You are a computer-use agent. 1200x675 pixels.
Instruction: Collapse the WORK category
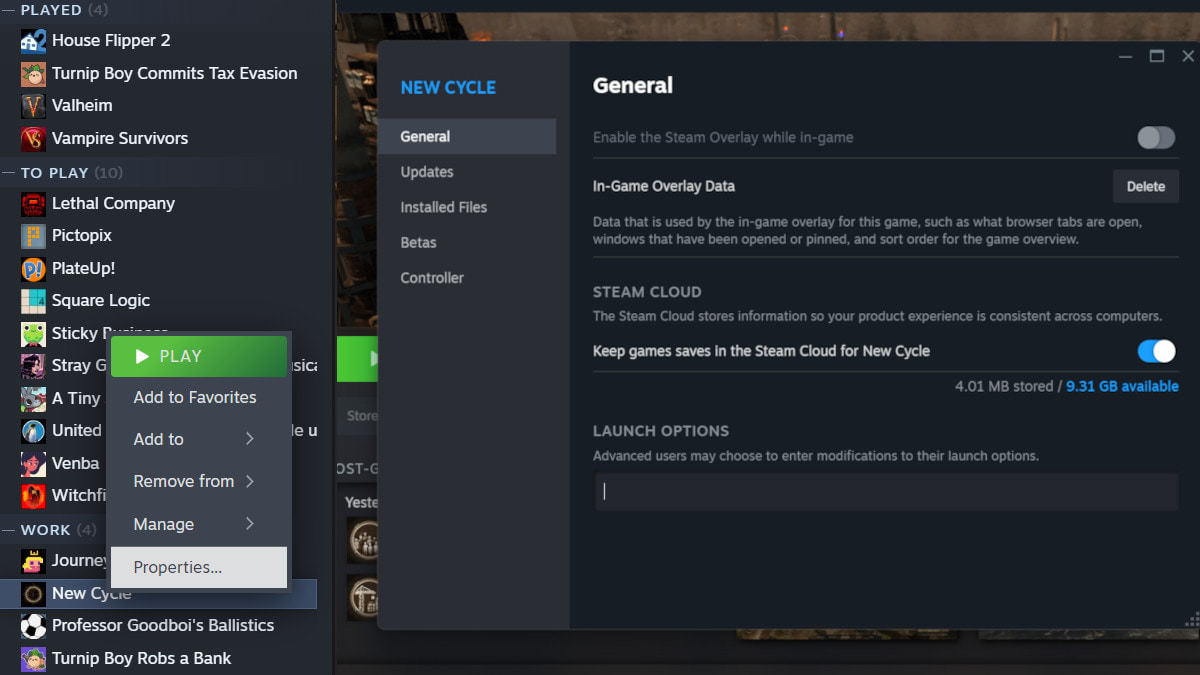[x=8, y=530]
